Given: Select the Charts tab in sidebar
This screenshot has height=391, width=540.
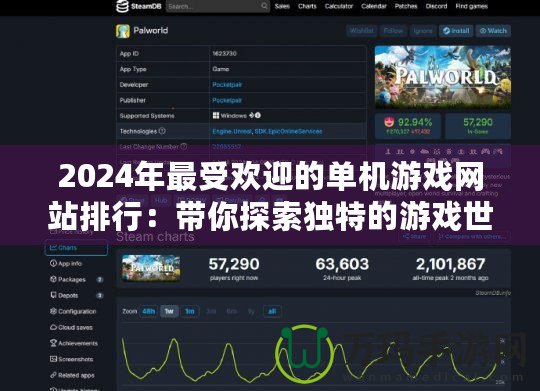Looking at the screenshot, I should pos(76,248).
